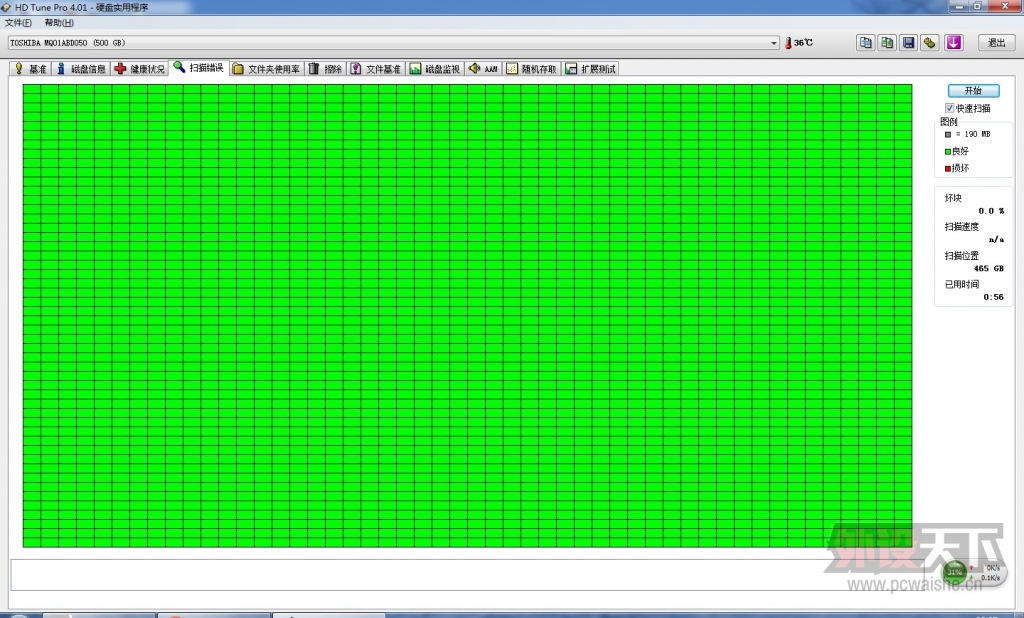Screen dimensions: 1024x618
Task: Switch to the AAM tab
Action: (x=483, y=69)
